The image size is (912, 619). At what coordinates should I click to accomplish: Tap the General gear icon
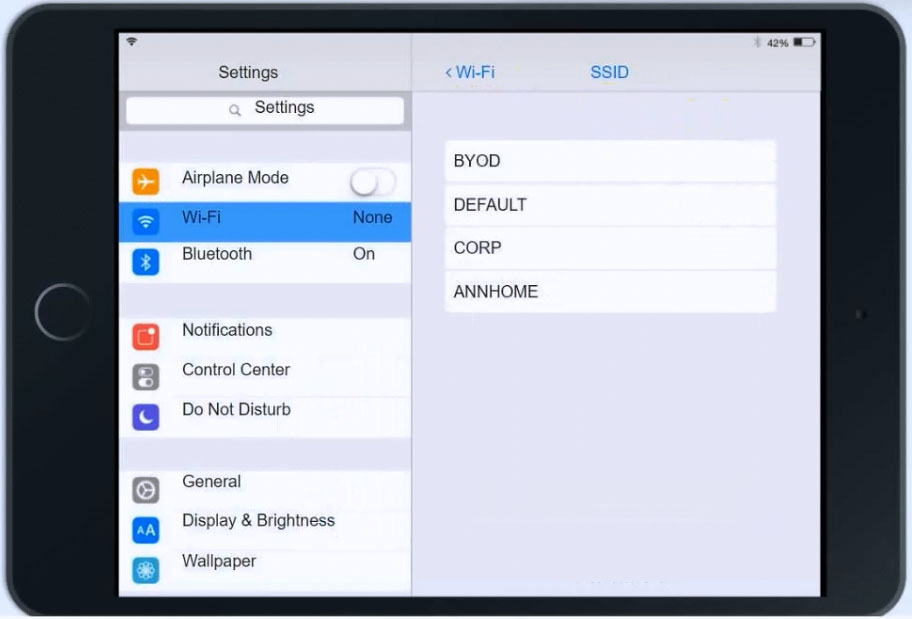[x=146, y=490]
